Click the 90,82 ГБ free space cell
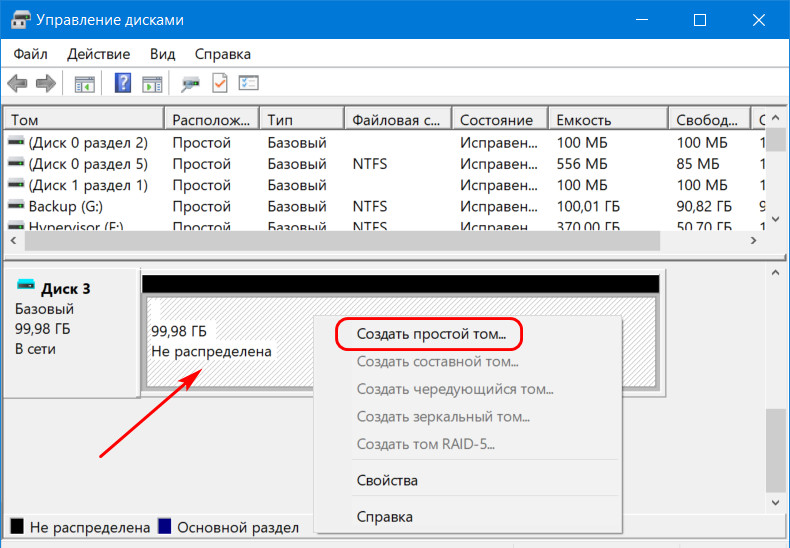Image resolution: width=790 pixels, height=548 pixels. (x=704, y=206)
